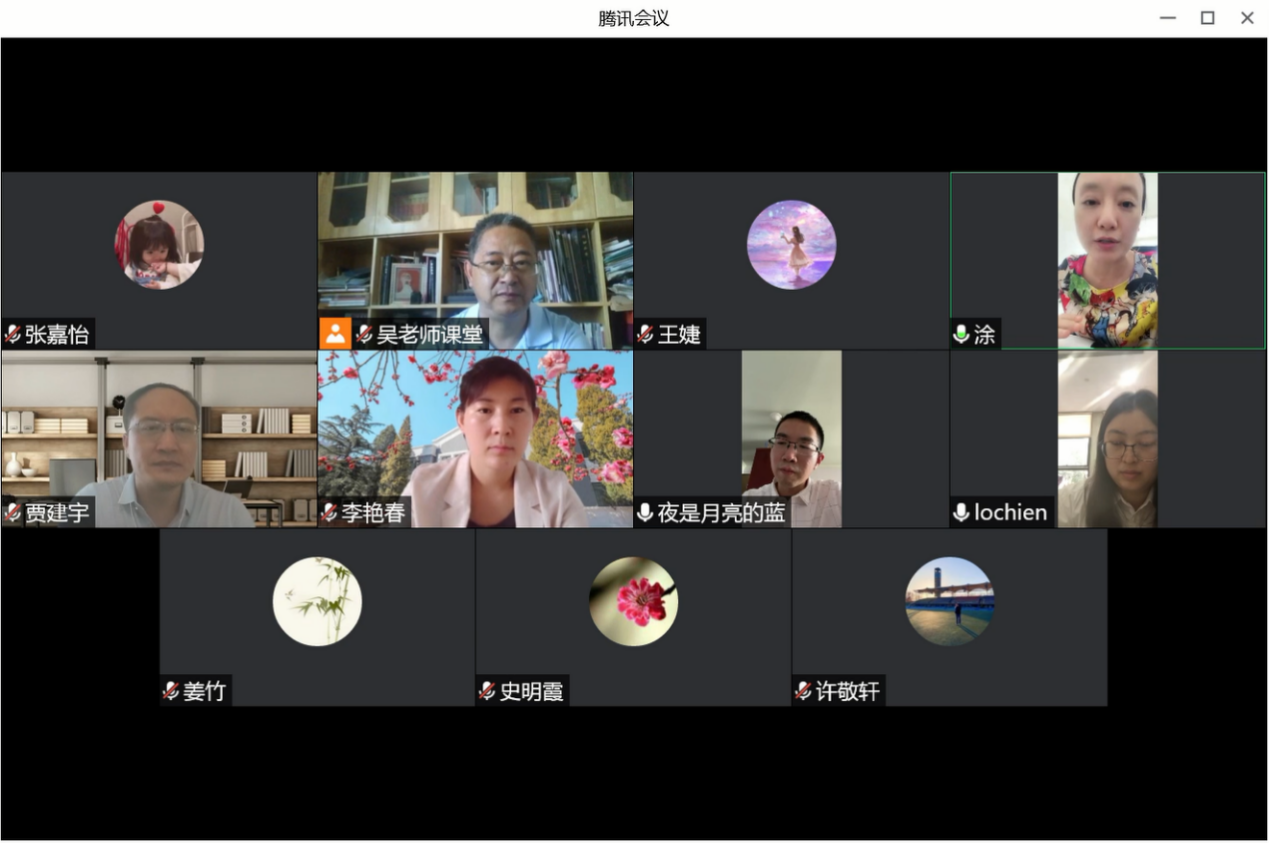The width and height of the screenshot is (1269, 843).
Task: Click the bamboo avatar of 姜竹
Action: pos(317,601)
